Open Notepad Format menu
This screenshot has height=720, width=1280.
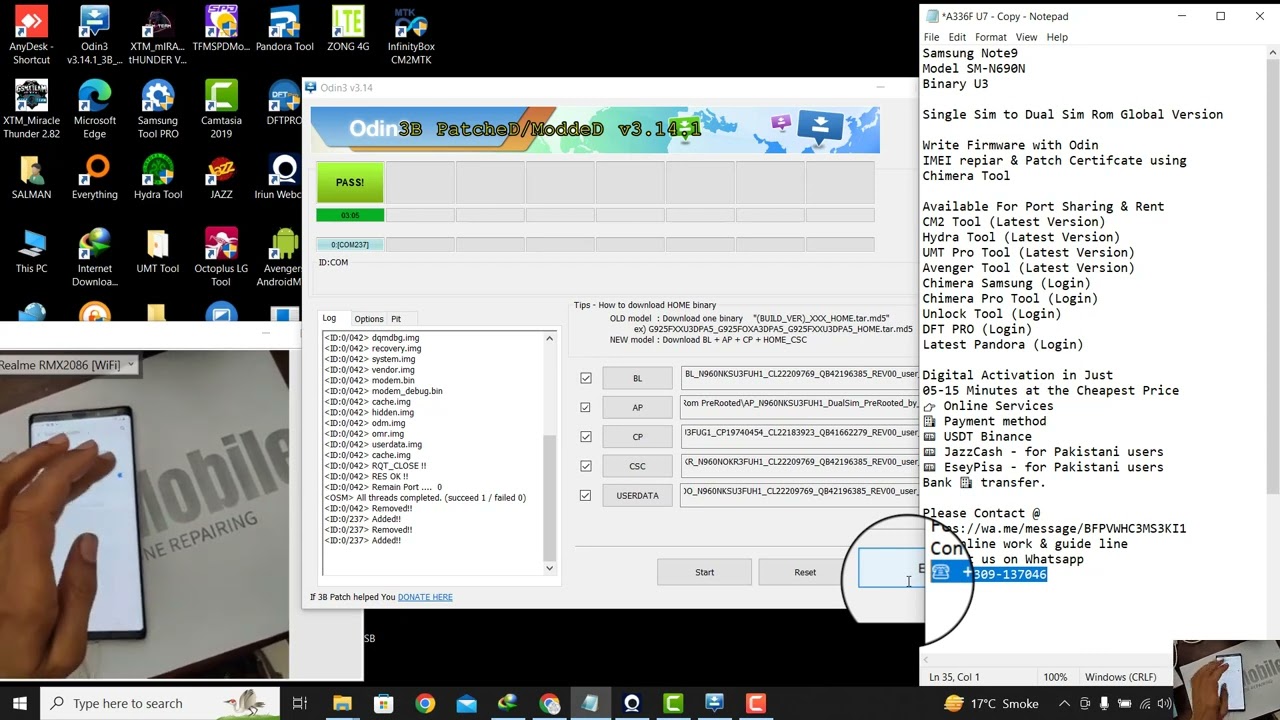tap(990, 37)
